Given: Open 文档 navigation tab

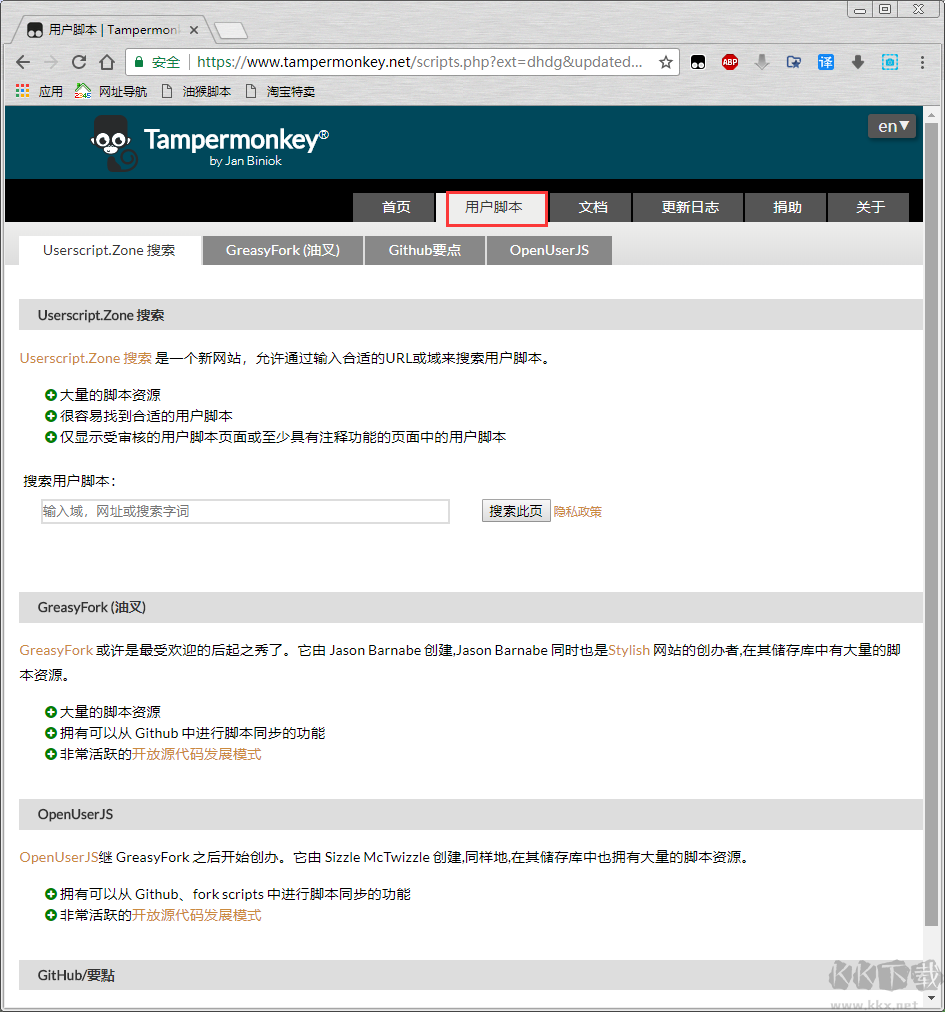Looking at the screenshot, I should click(x=593, y=207).
